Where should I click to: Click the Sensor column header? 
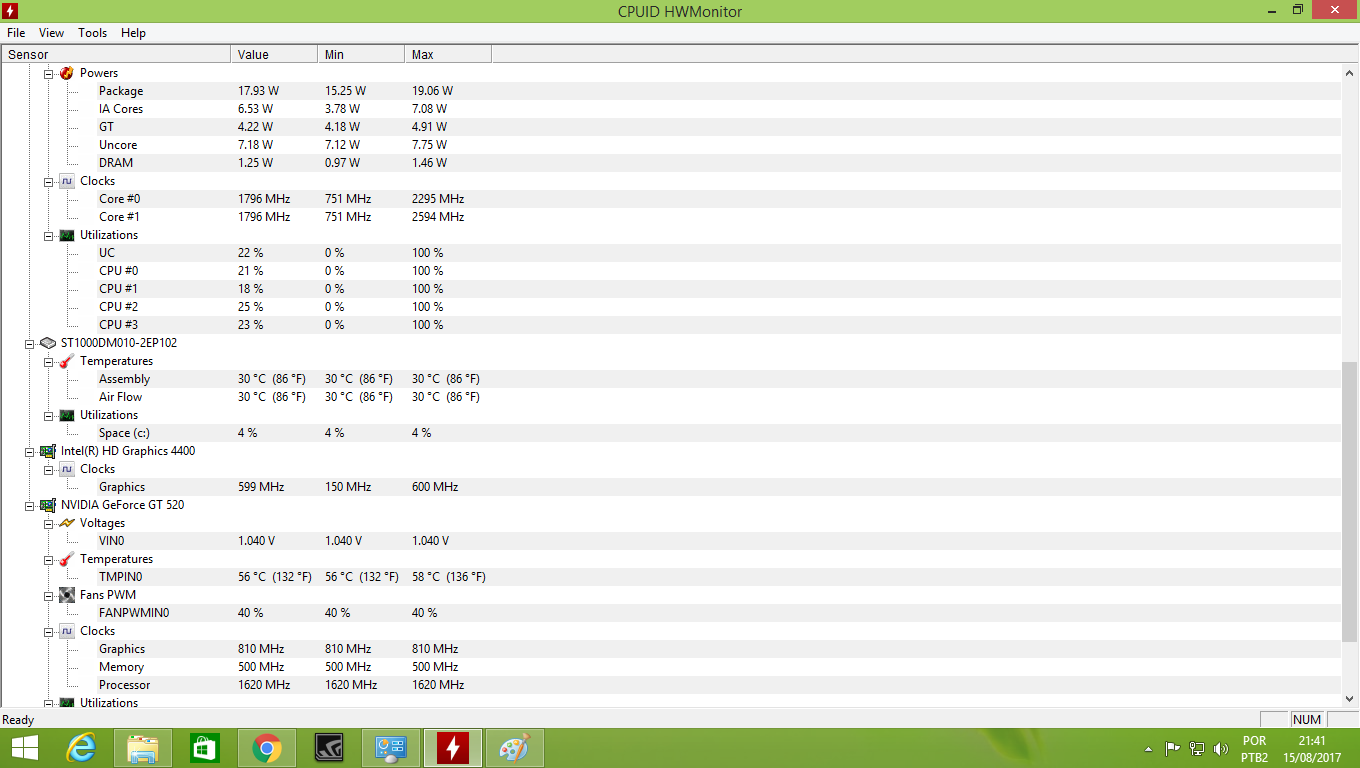coord(116,54)
